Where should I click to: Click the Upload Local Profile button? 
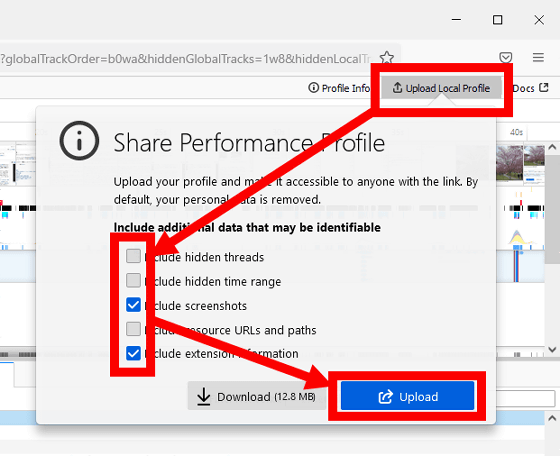pyautogui.click(x=441, y=88)
